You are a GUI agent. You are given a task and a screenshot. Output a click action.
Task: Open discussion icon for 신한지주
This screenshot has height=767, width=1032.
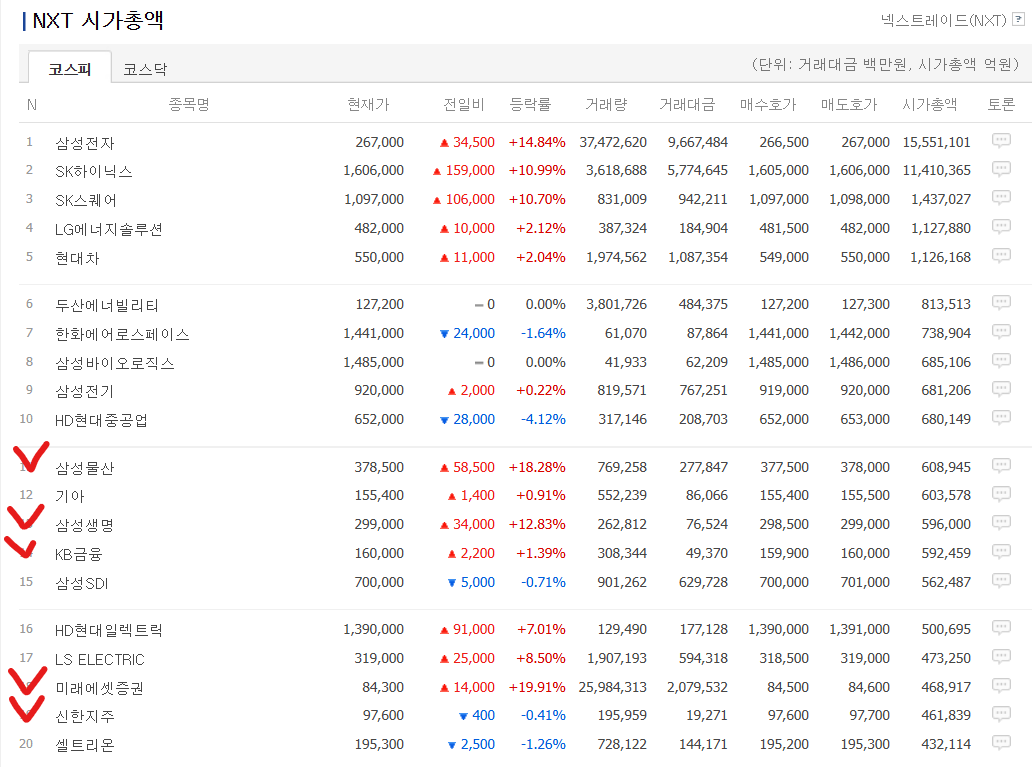[1000, 714]
